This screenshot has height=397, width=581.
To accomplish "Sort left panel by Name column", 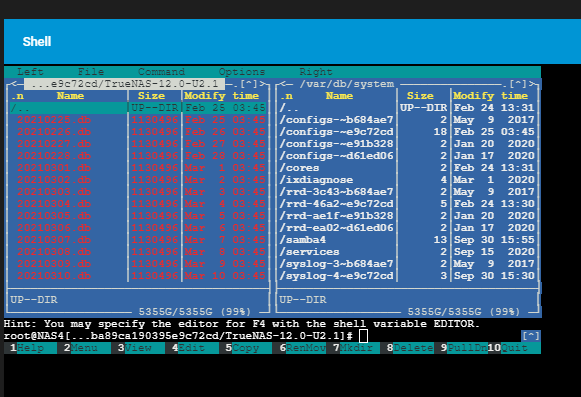I will tap(70, 96).
